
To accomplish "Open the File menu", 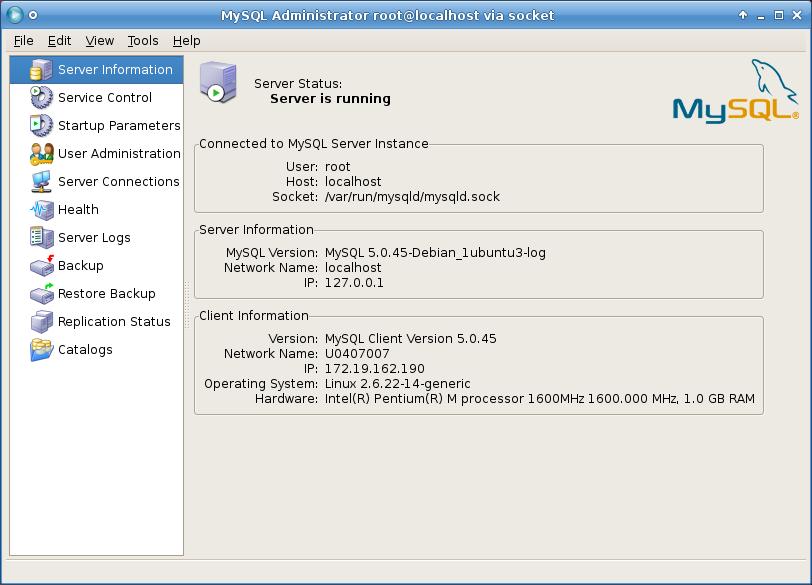I will click(23, 41).
